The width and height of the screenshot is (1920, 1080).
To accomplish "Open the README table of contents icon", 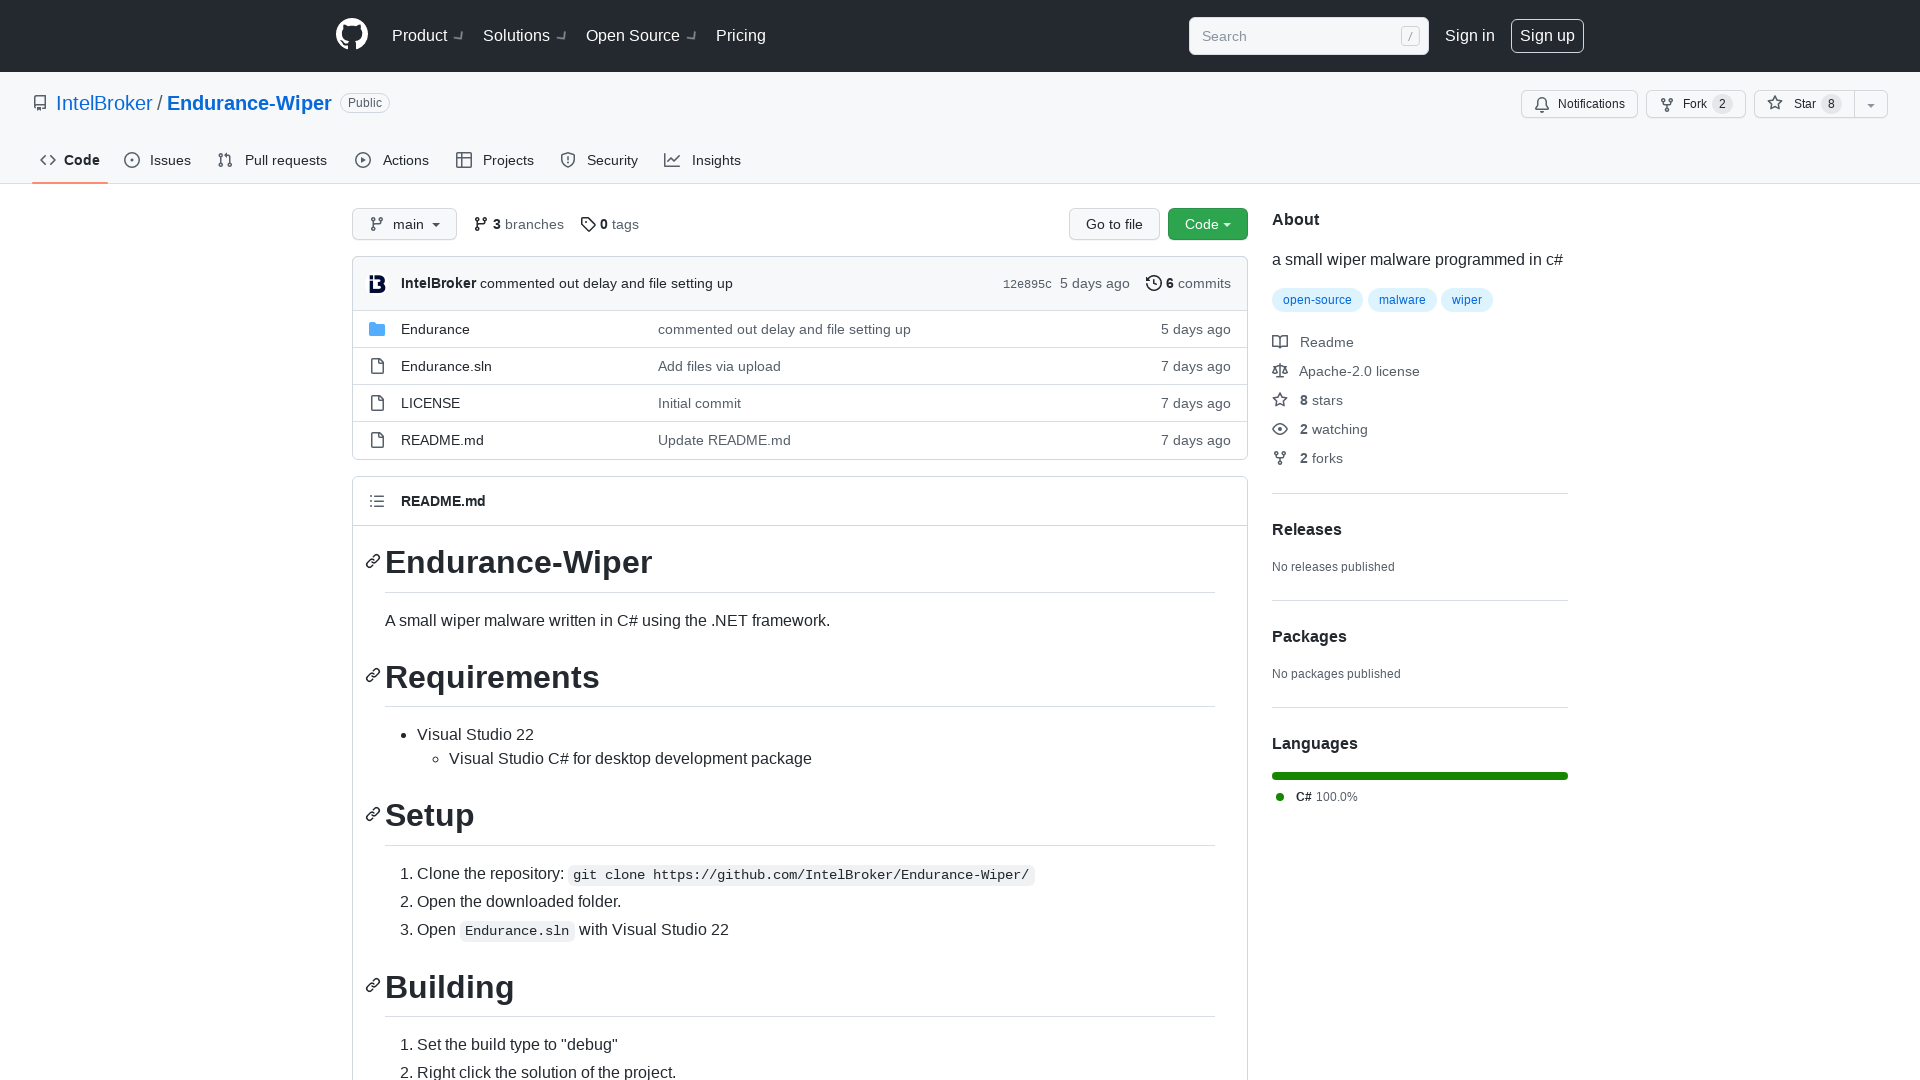I will [377, 501].
